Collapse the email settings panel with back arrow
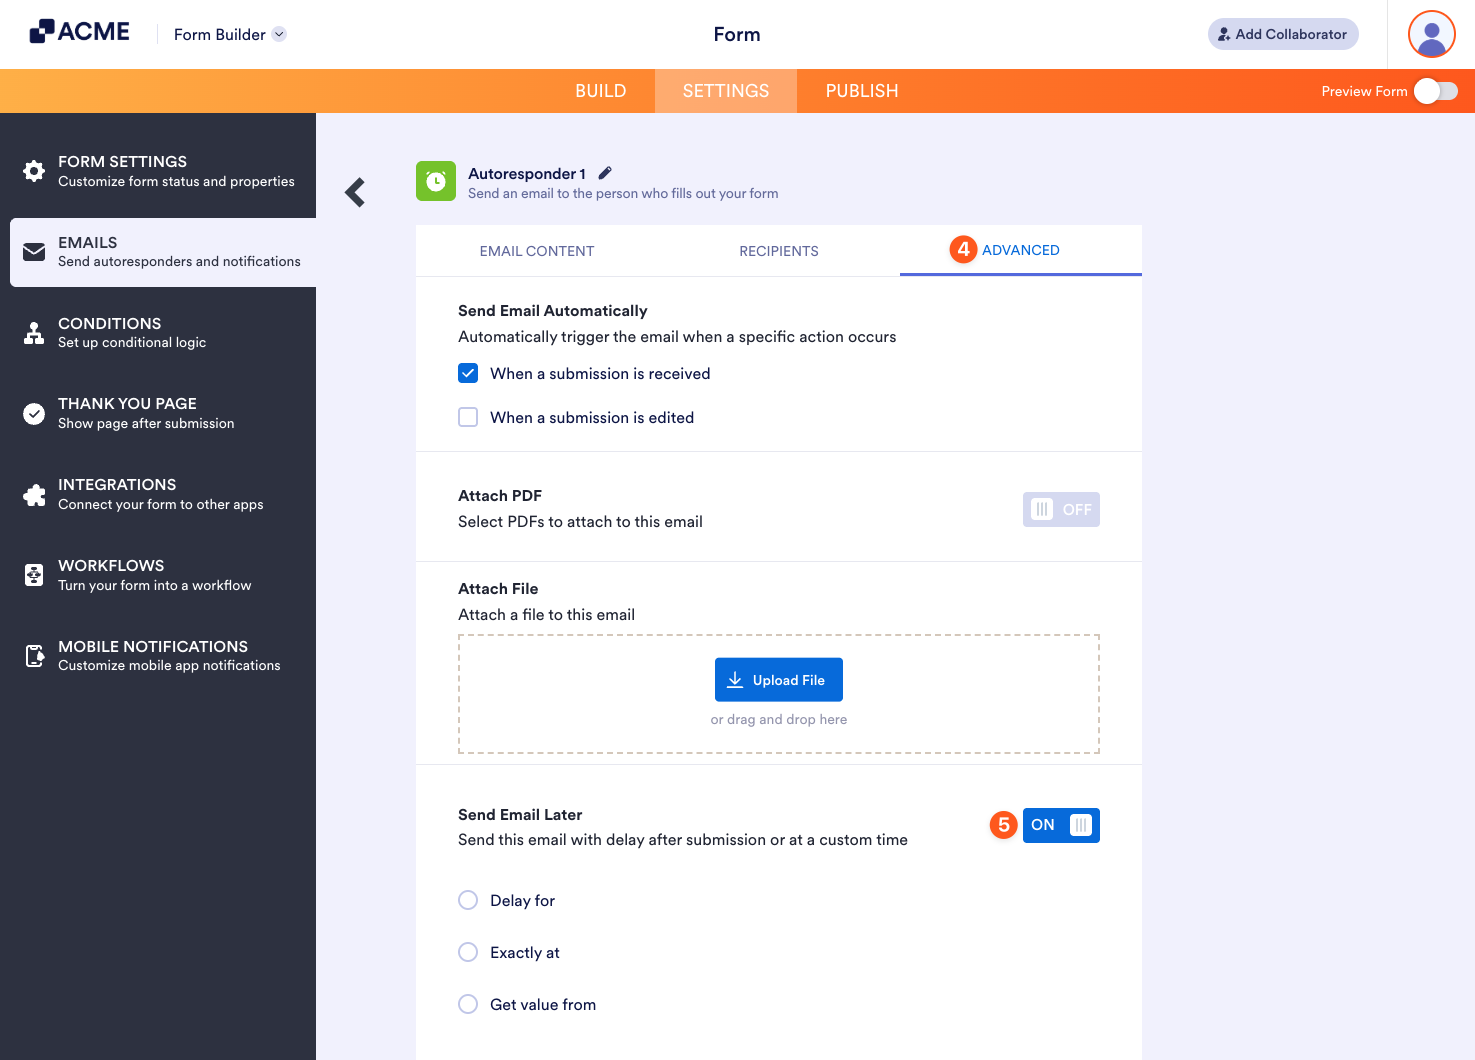 pos(354,192)
